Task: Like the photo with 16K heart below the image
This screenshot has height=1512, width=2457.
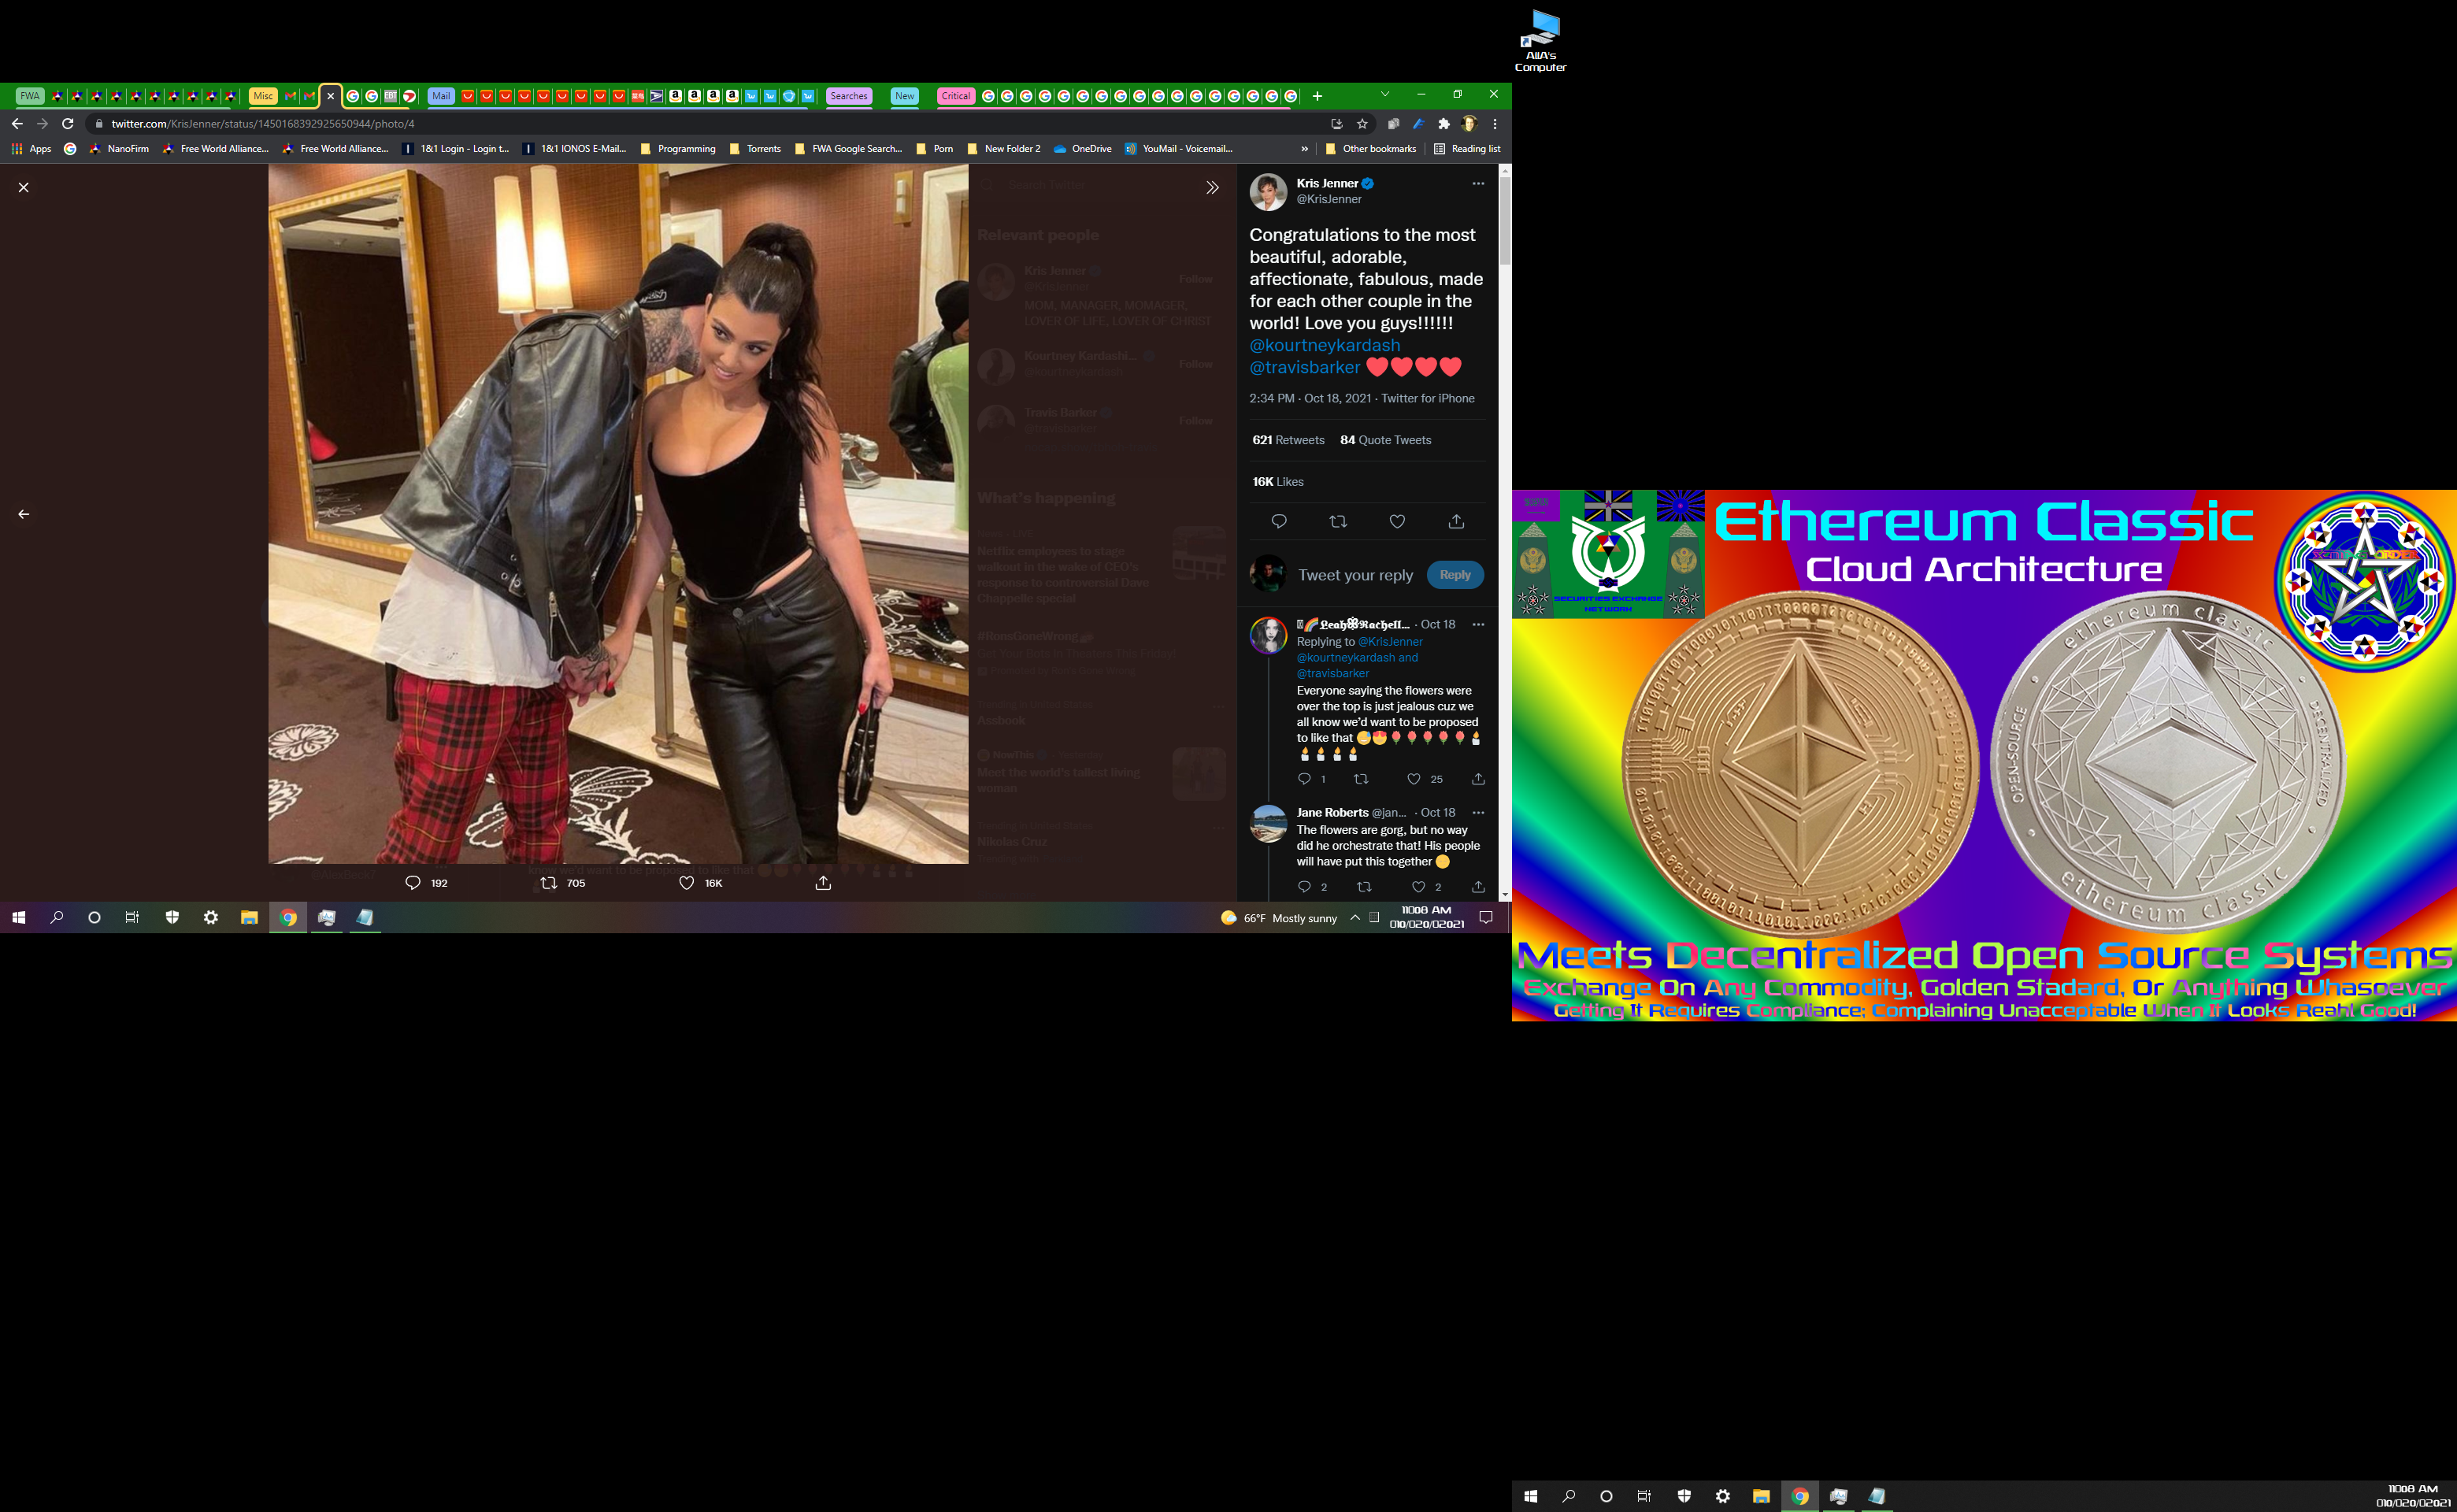Action: (x=686, y=883)
